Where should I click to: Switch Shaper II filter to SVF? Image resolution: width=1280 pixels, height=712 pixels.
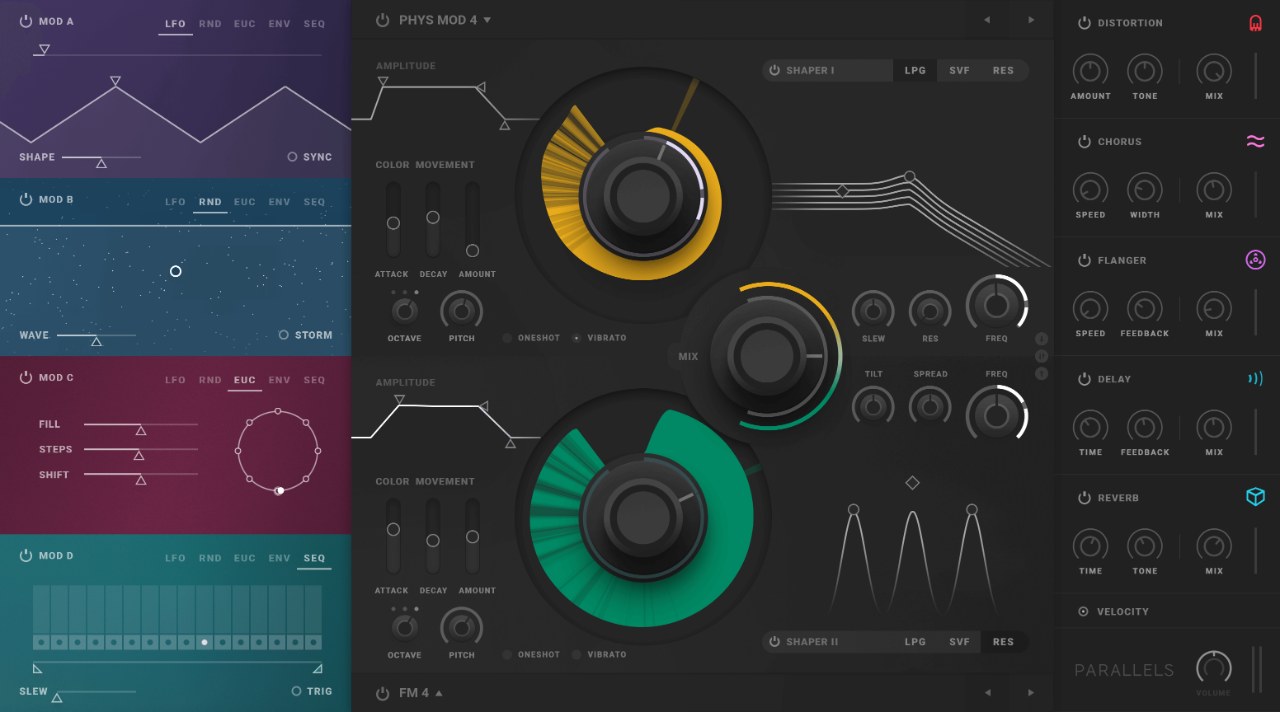pyautogui.click(x=959, y=641)
